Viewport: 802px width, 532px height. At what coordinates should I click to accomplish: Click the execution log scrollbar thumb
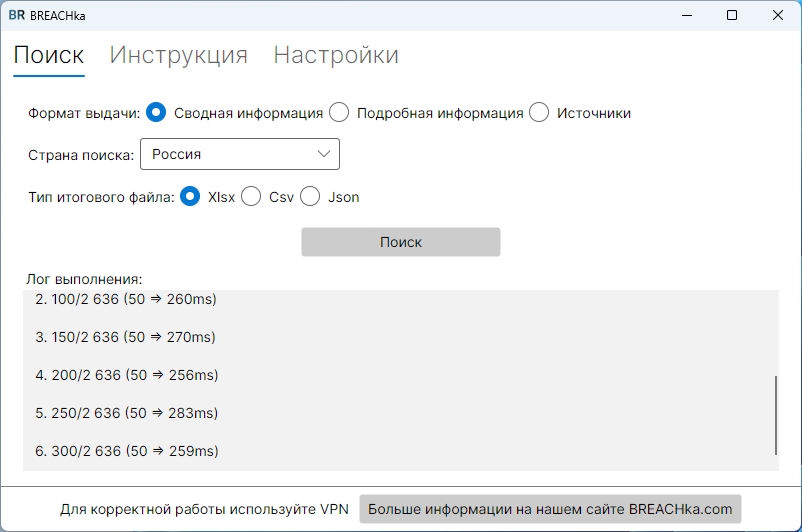coord(775,415)
